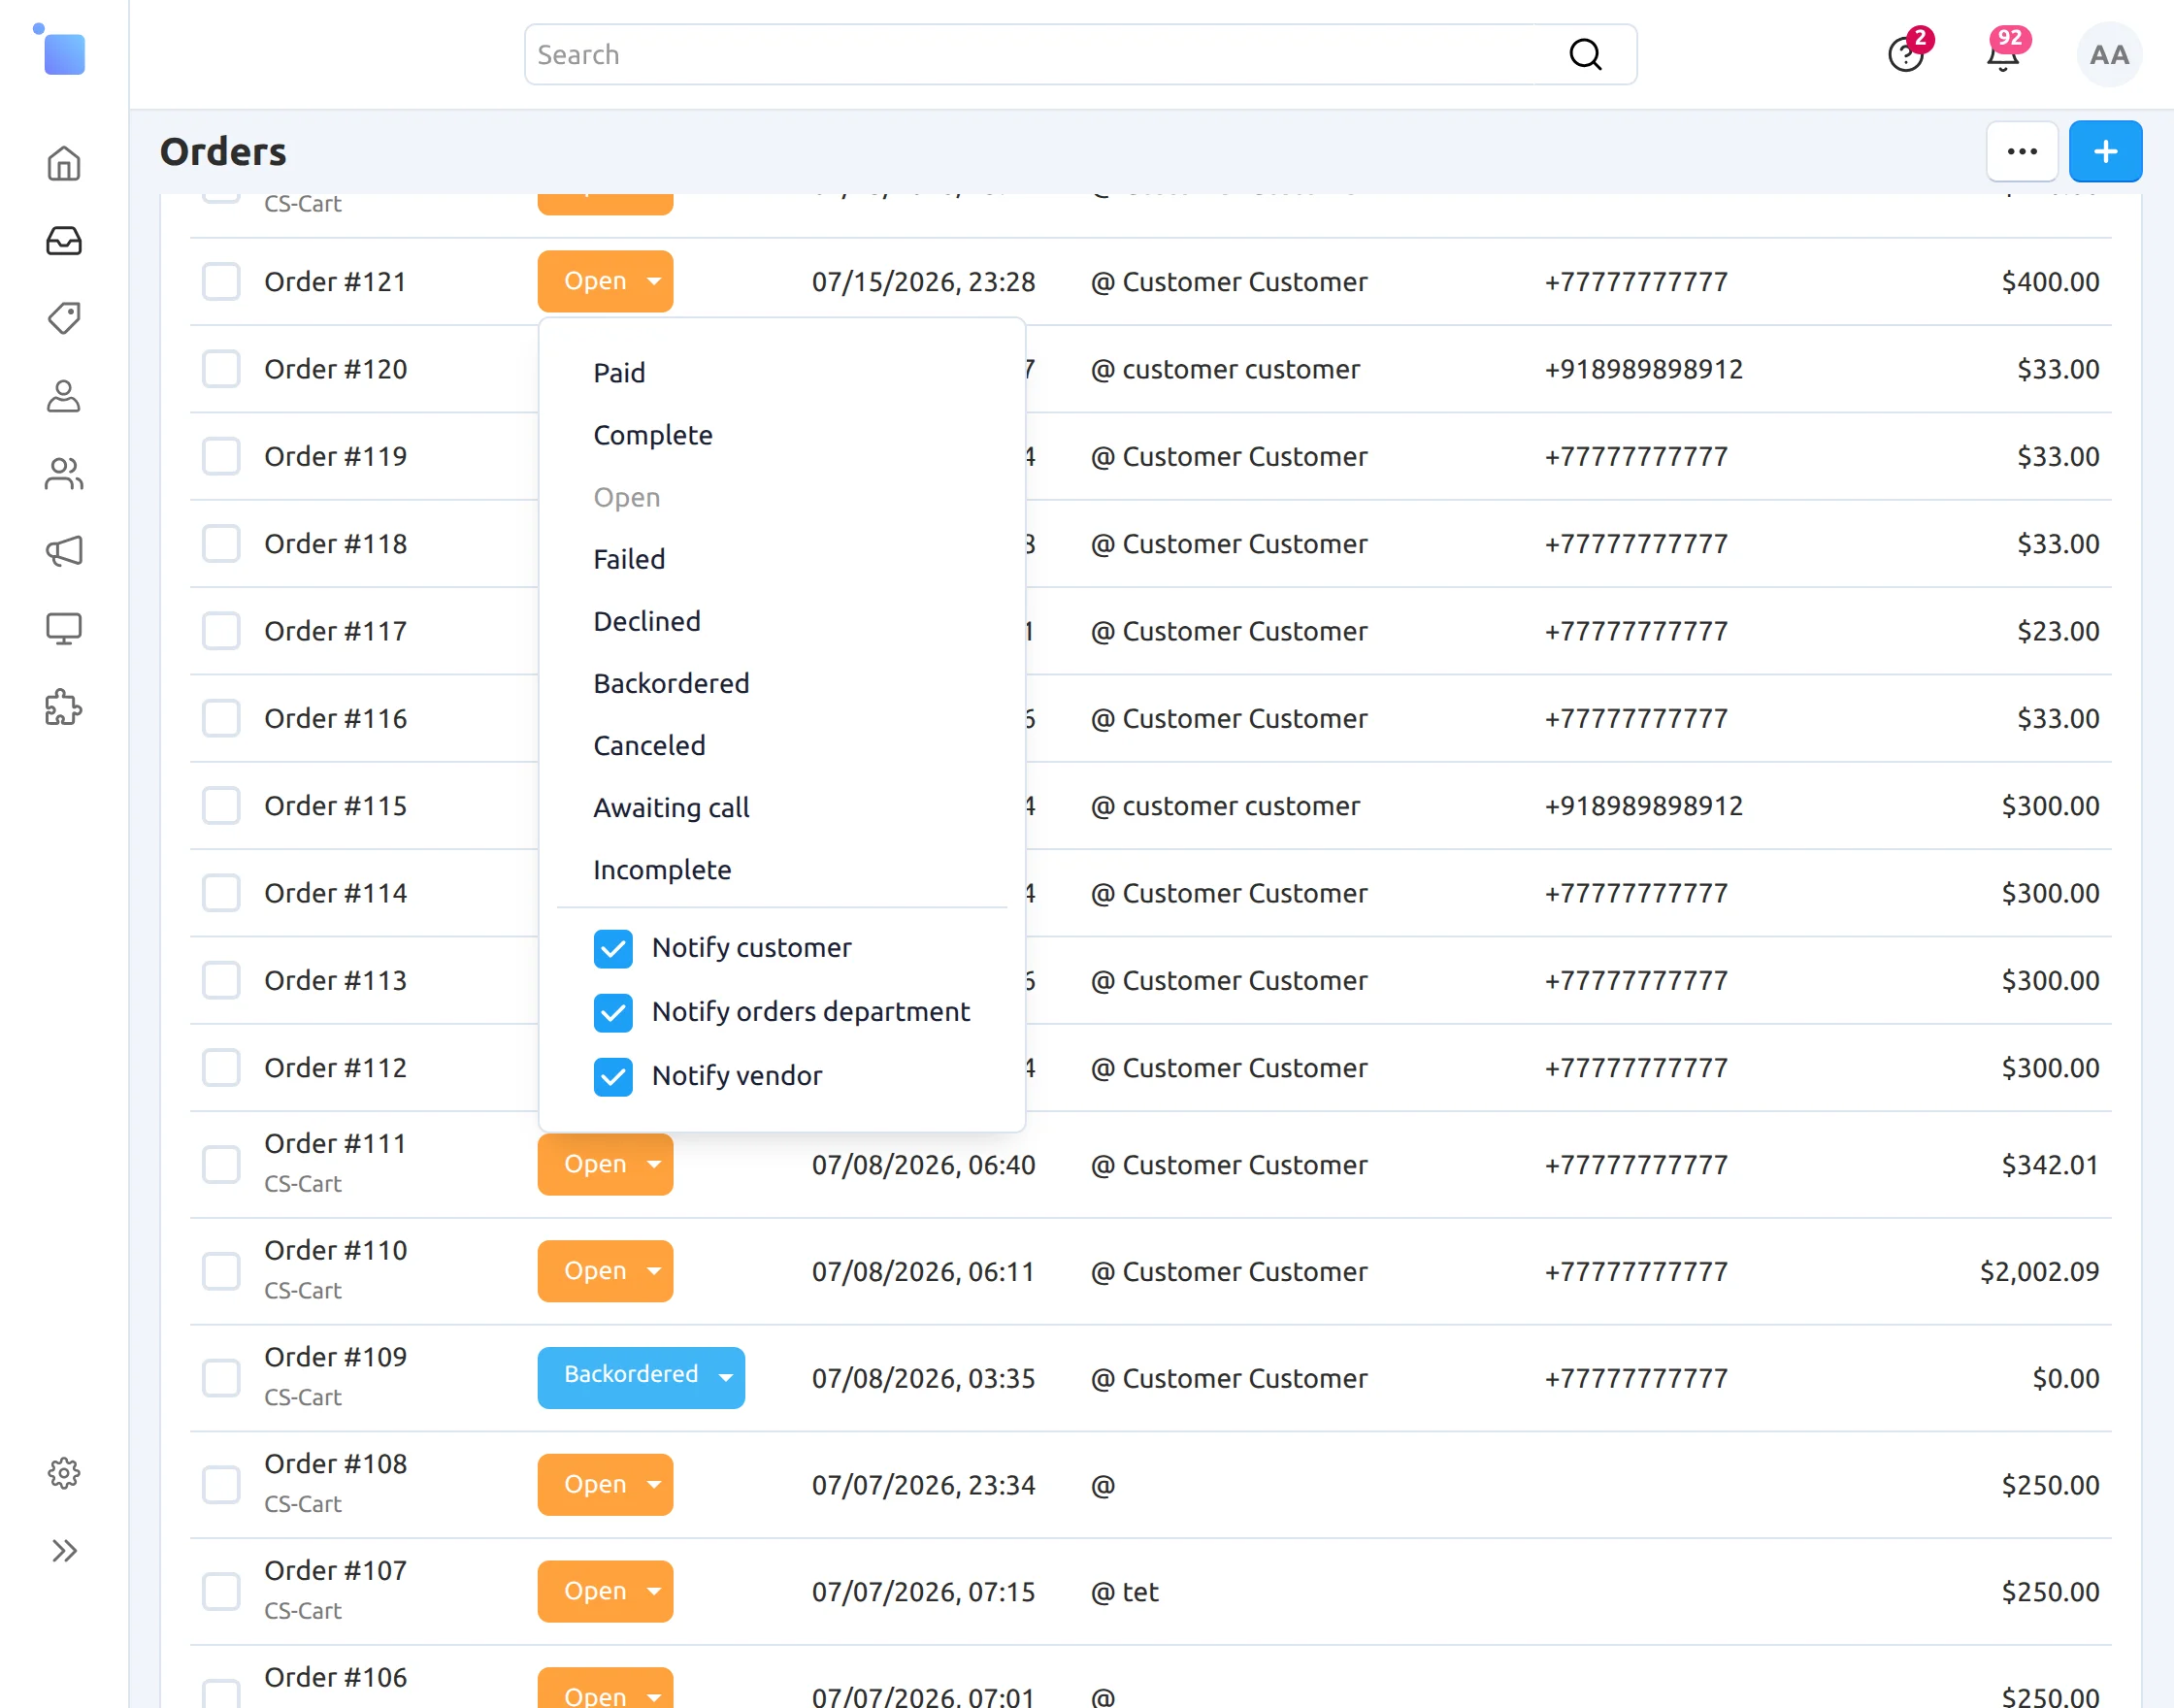Select the Order #120 row checkbox
The image size is (2174, 1708).
click(221, 369)
